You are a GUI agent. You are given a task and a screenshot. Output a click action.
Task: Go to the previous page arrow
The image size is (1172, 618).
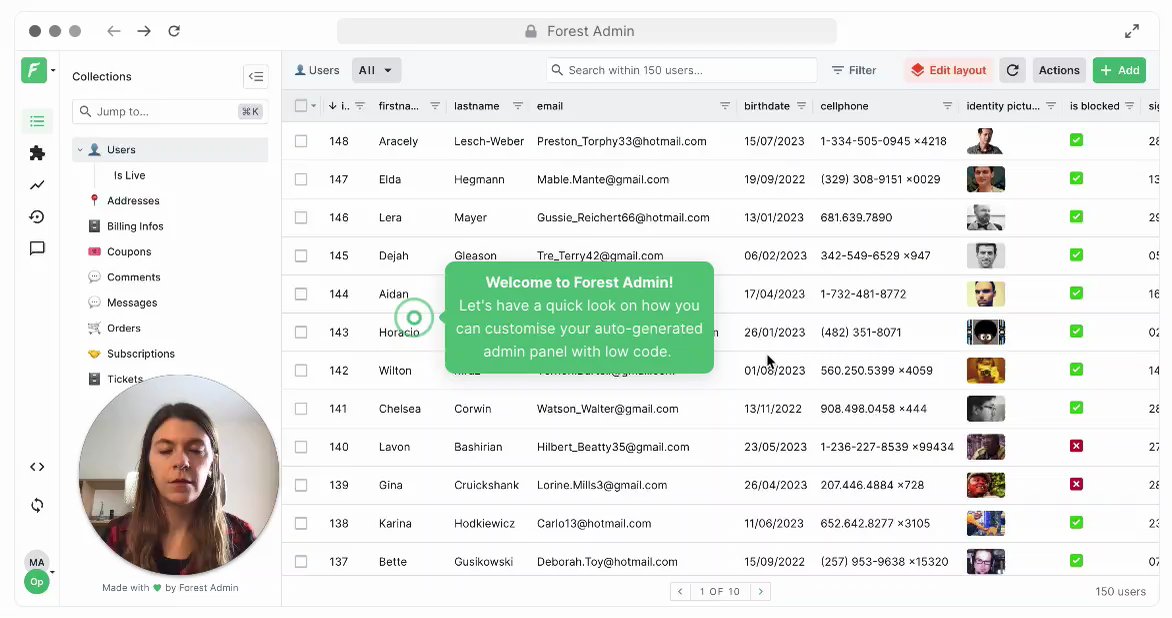pyautogui.click(x=680, y=591)
